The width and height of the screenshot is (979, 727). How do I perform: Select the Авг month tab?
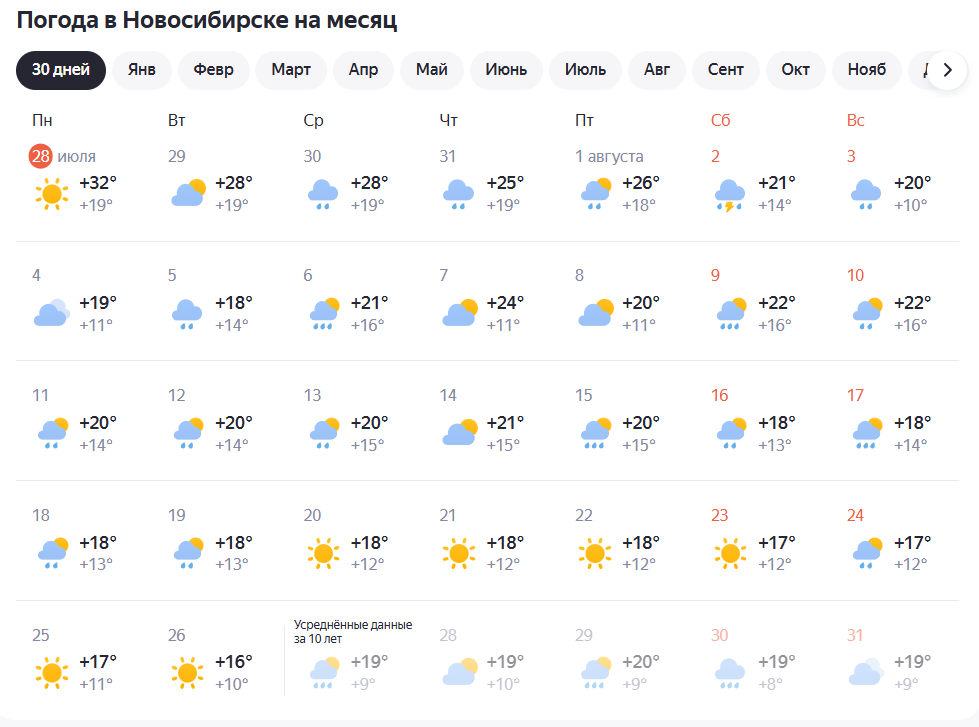[657, 70]
